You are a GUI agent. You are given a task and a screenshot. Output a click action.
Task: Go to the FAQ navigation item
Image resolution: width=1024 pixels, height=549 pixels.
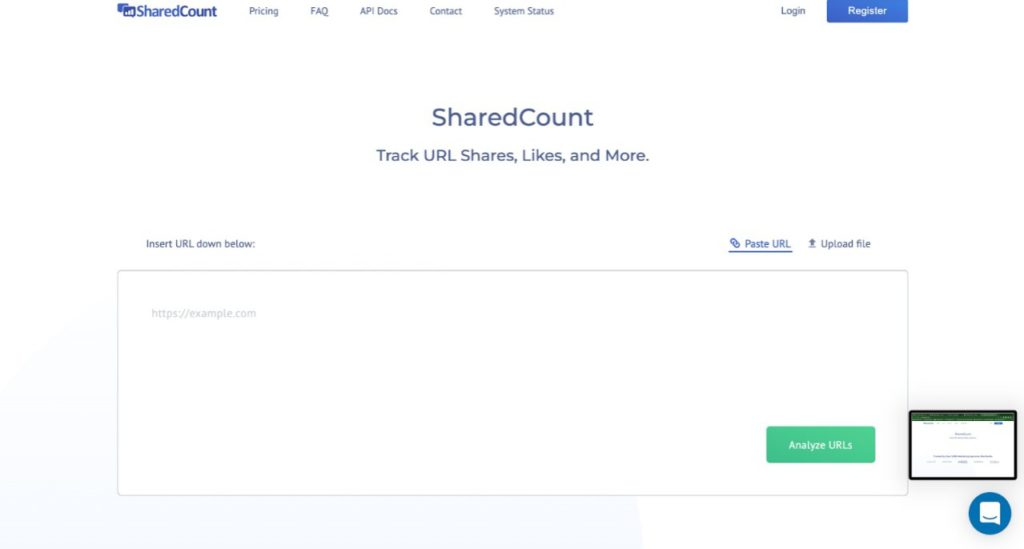[319, 11]
